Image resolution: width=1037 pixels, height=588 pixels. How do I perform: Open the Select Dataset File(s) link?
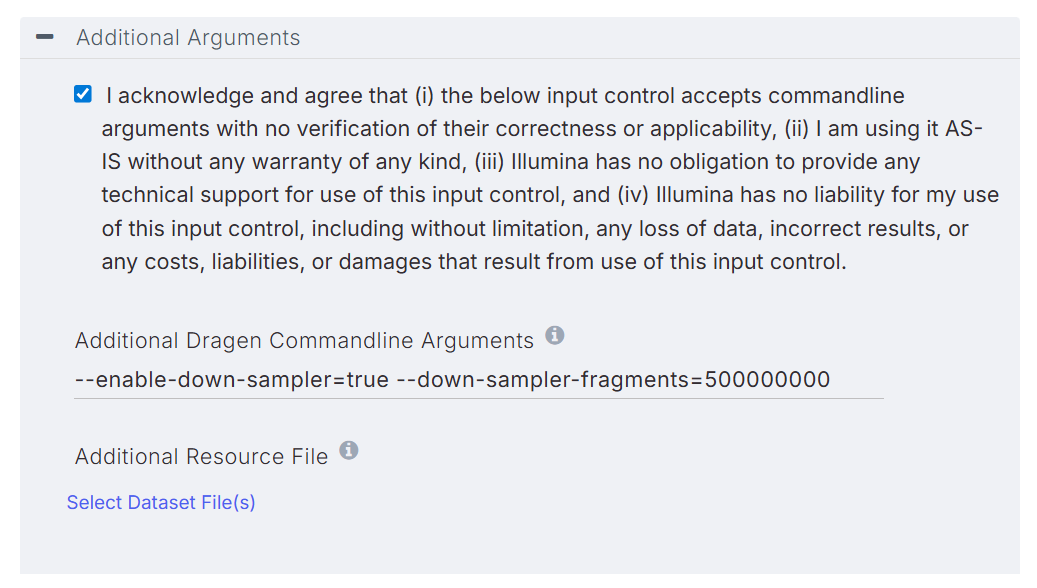[161, 502]
